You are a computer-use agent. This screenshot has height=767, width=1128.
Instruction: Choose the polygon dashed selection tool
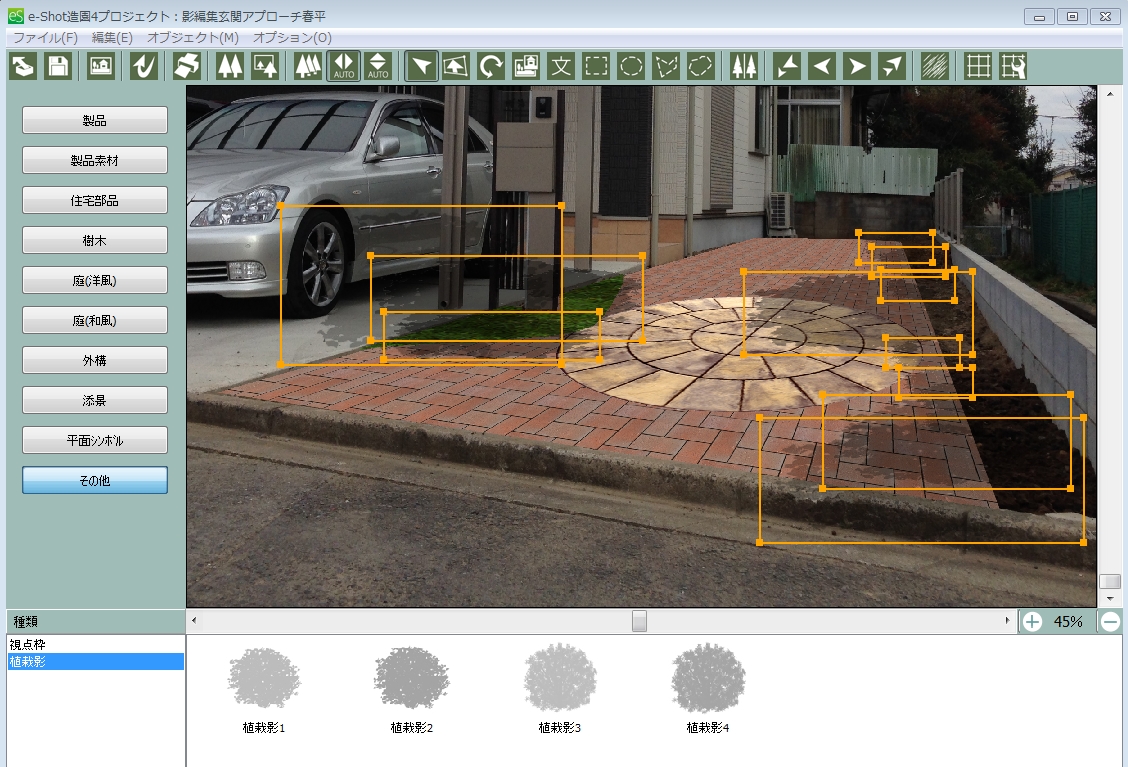click(x=666, y=66)
